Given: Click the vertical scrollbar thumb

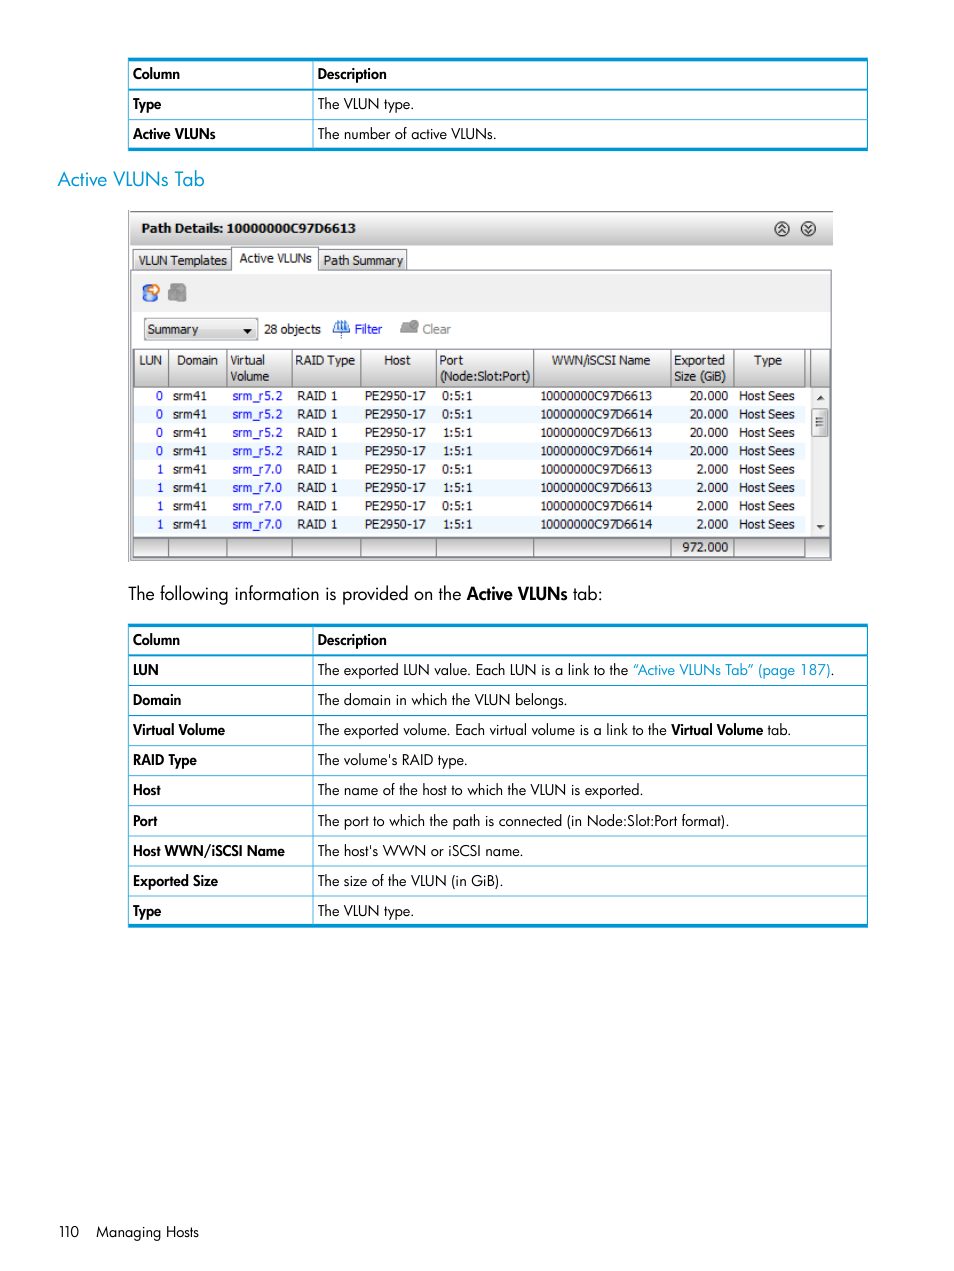Looking at the screenshot, I should [x=820, y=422].
